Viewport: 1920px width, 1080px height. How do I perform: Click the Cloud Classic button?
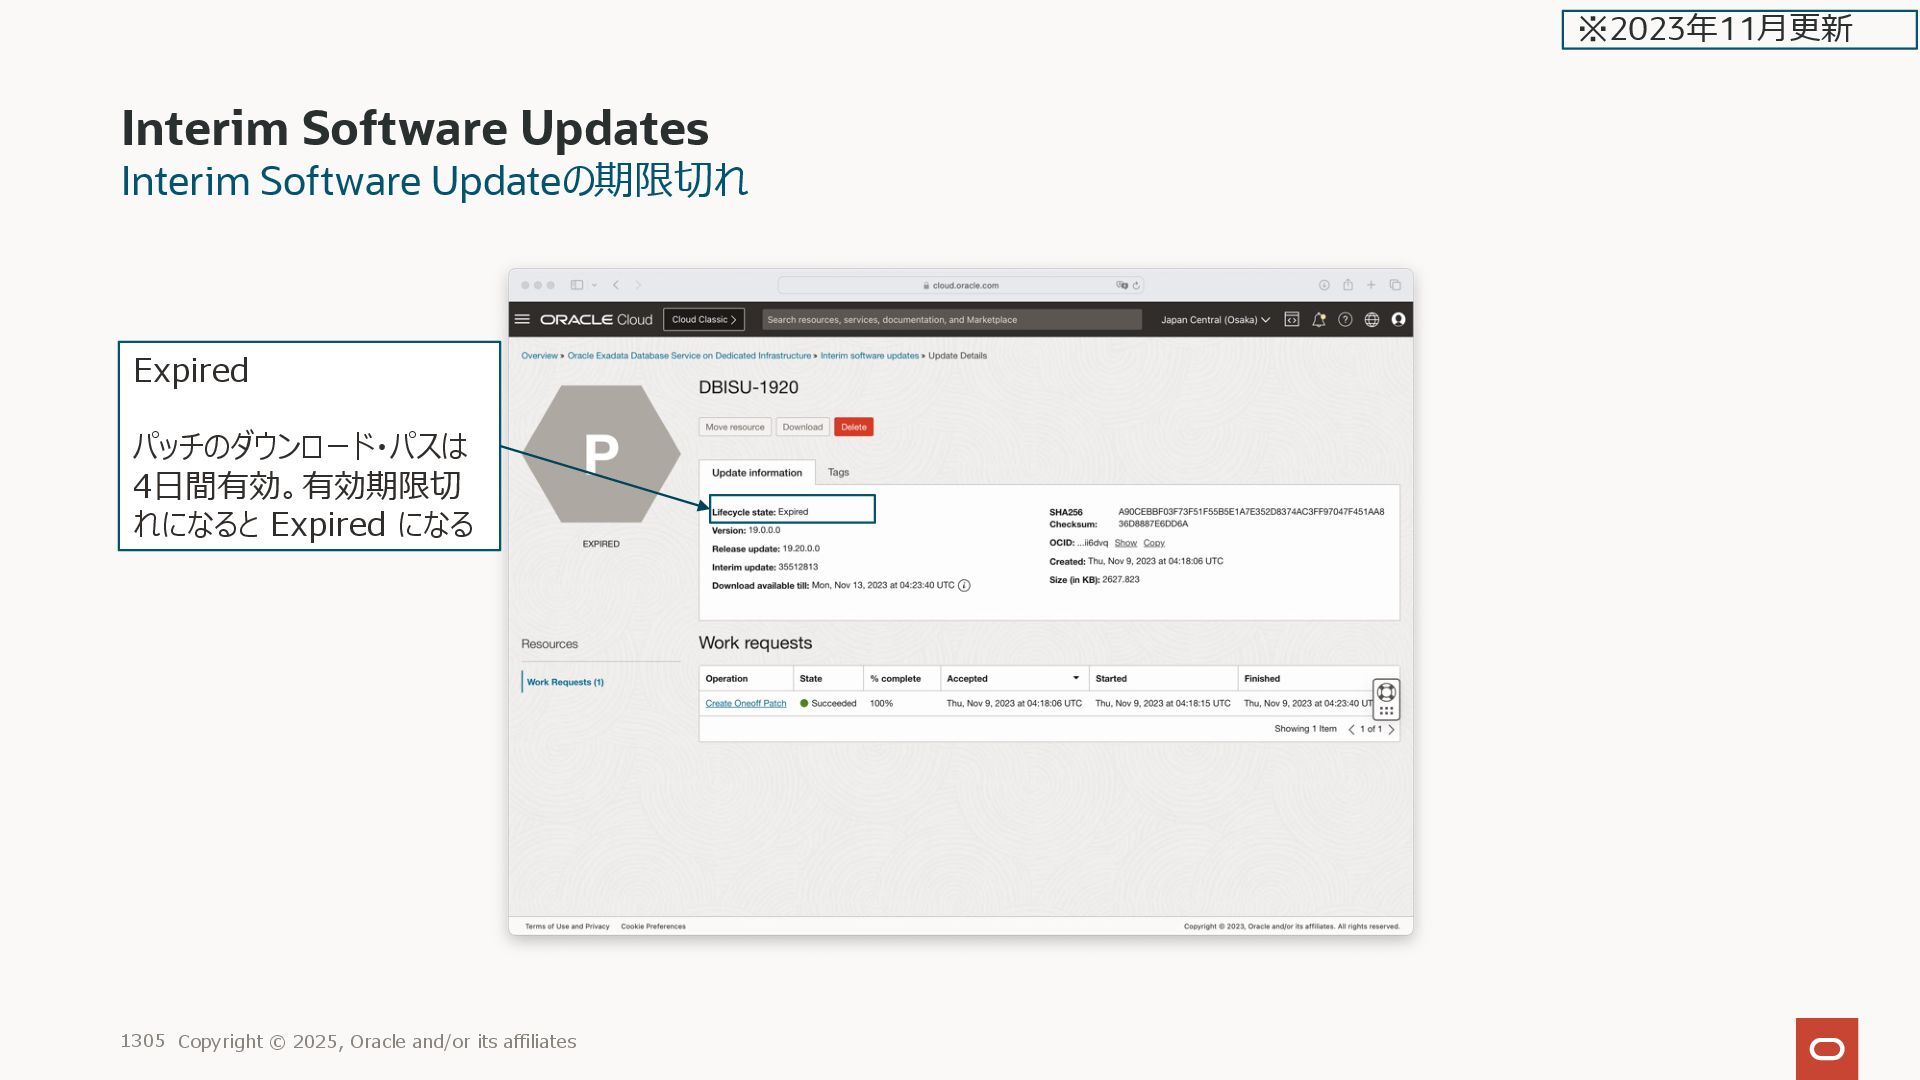click(703, 320)
